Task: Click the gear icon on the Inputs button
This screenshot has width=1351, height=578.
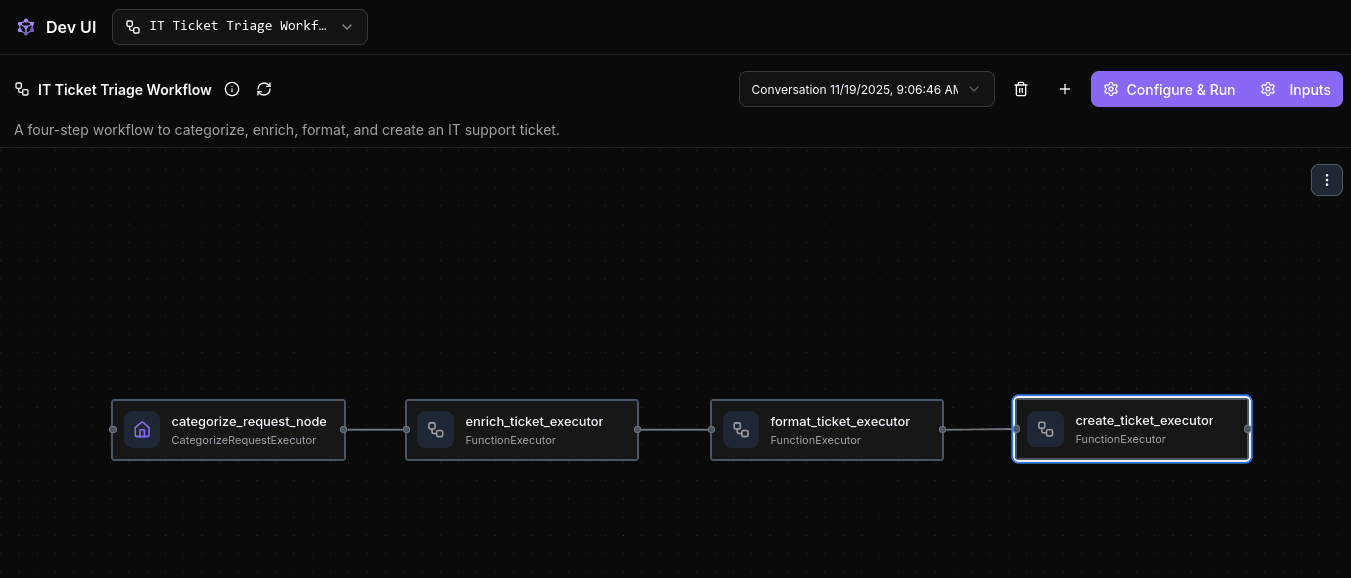Action: (1268, 89)
